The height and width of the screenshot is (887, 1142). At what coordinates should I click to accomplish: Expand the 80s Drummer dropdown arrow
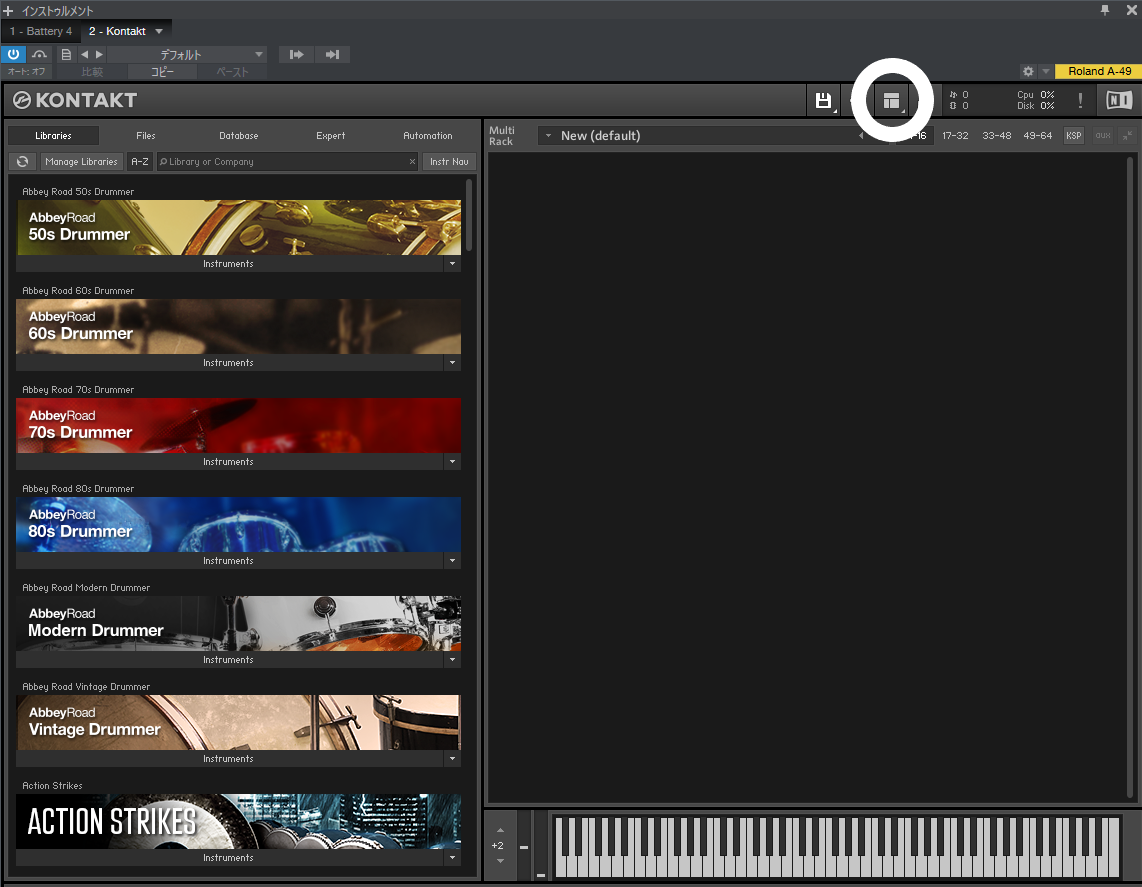(x=452, y=561)
